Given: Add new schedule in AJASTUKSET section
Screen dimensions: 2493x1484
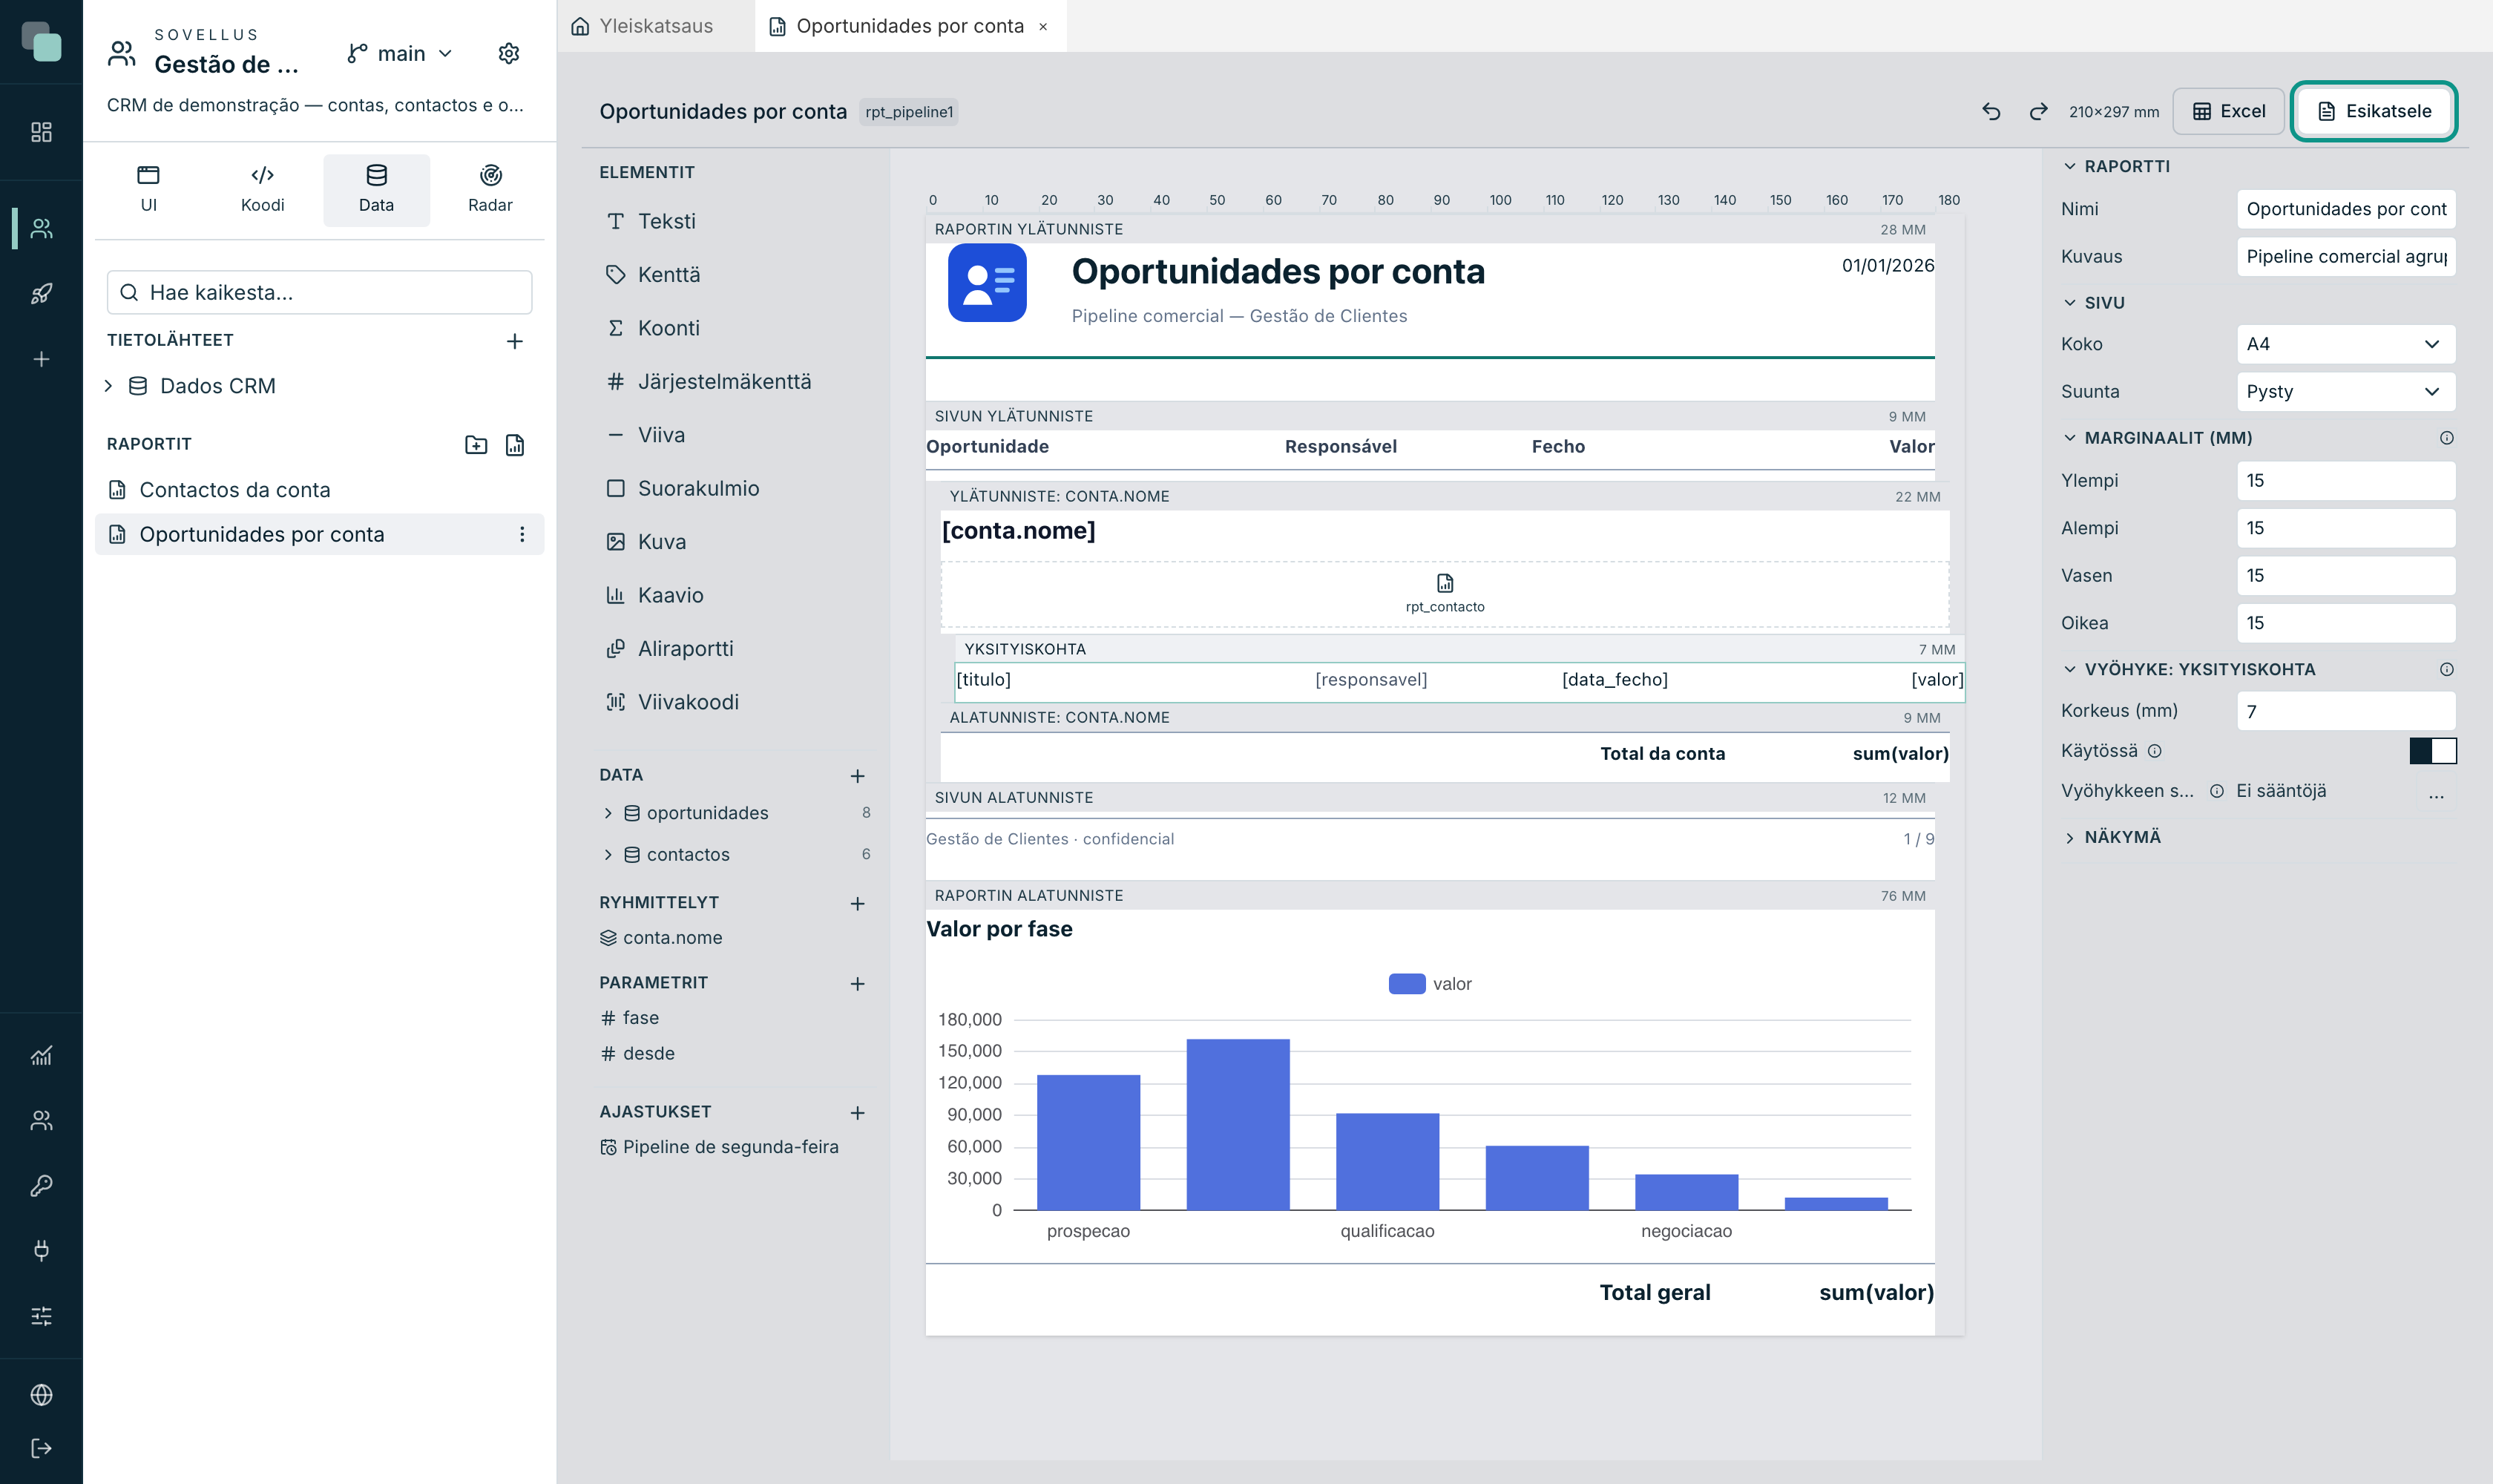Looking at the screenshot, I should pyautogui.click(x=858, y=1113).
